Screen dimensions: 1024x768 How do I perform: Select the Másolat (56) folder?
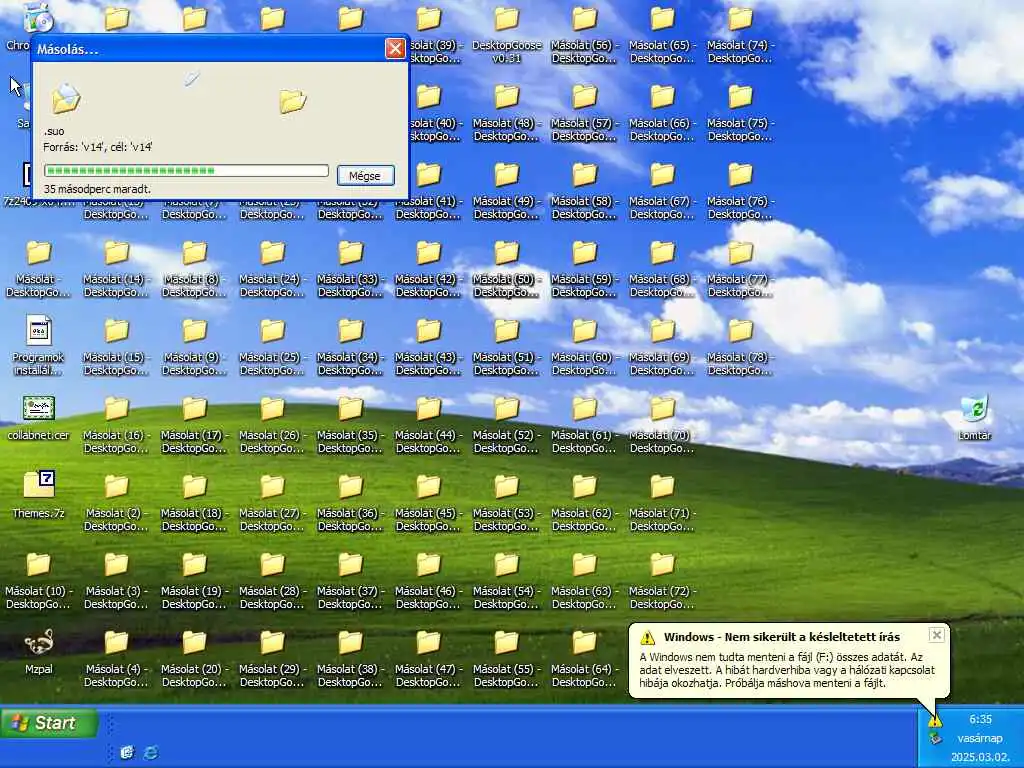click(584, 33)
